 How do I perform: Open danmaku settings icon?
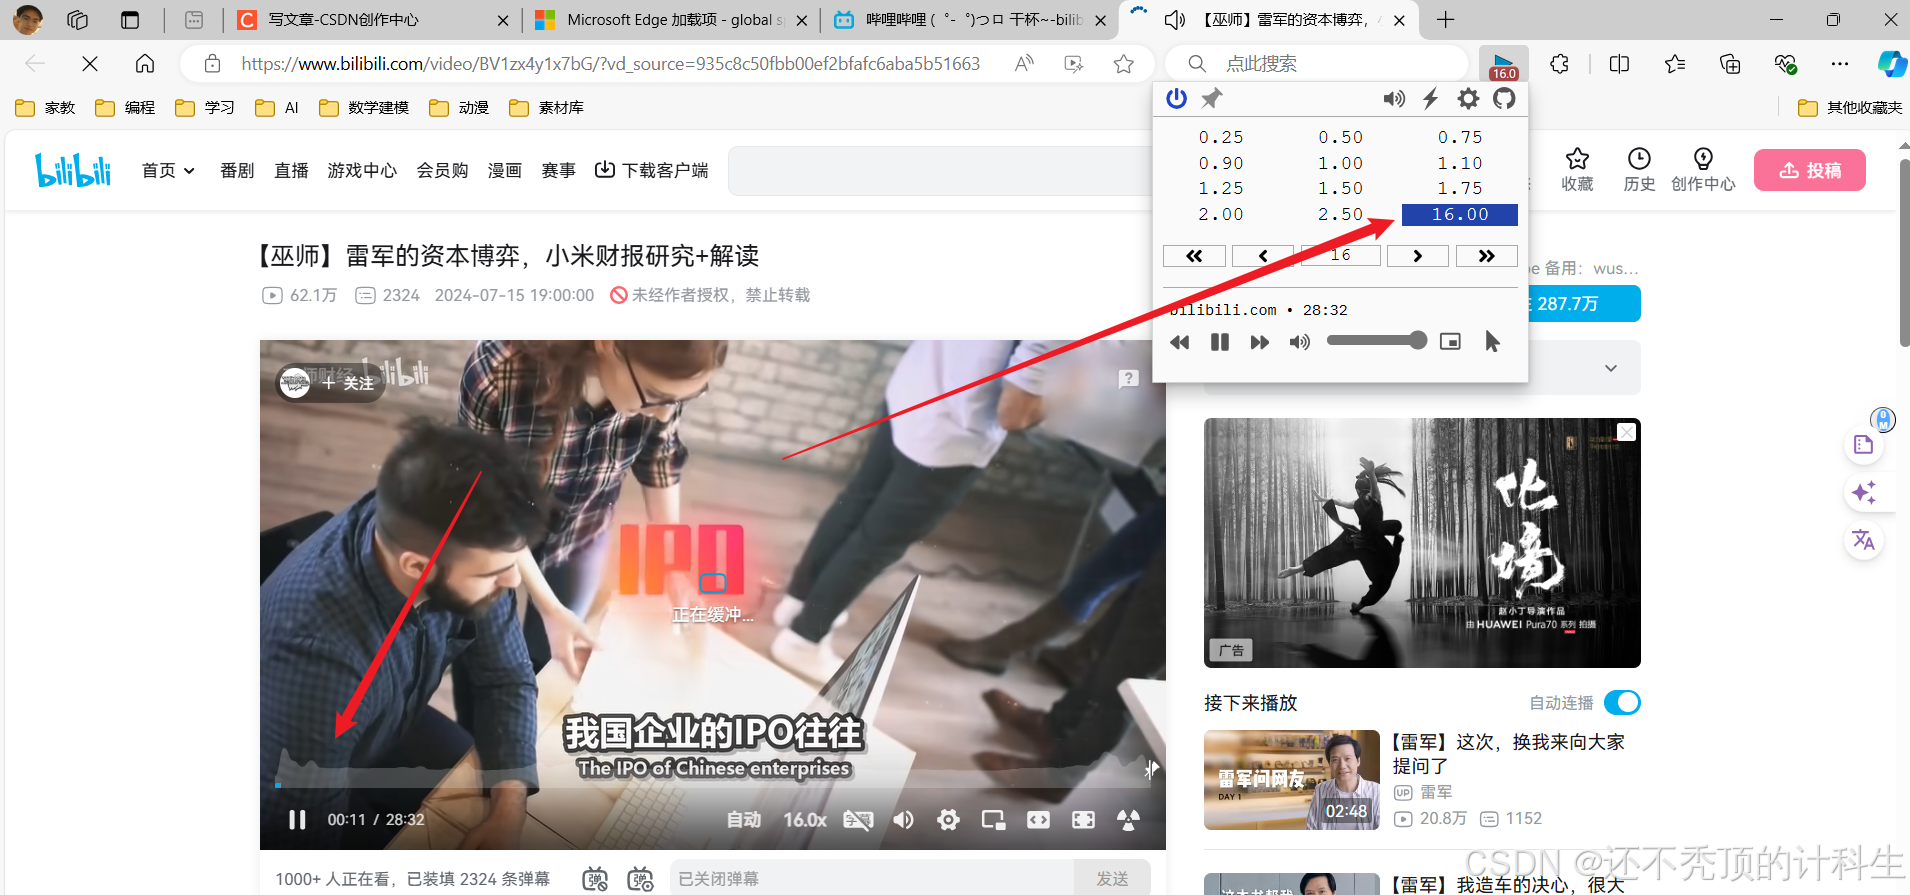[x=640, y=879]
